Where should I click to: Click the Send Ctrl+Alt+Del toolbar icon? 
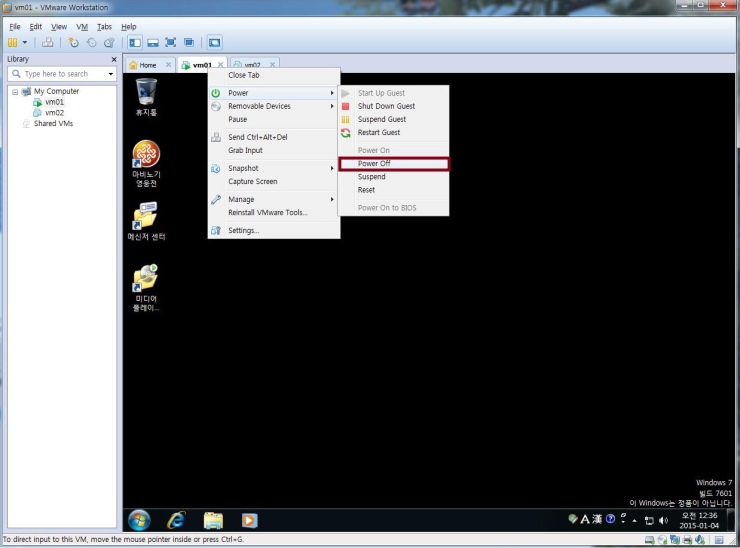click(x=47, y=42)
